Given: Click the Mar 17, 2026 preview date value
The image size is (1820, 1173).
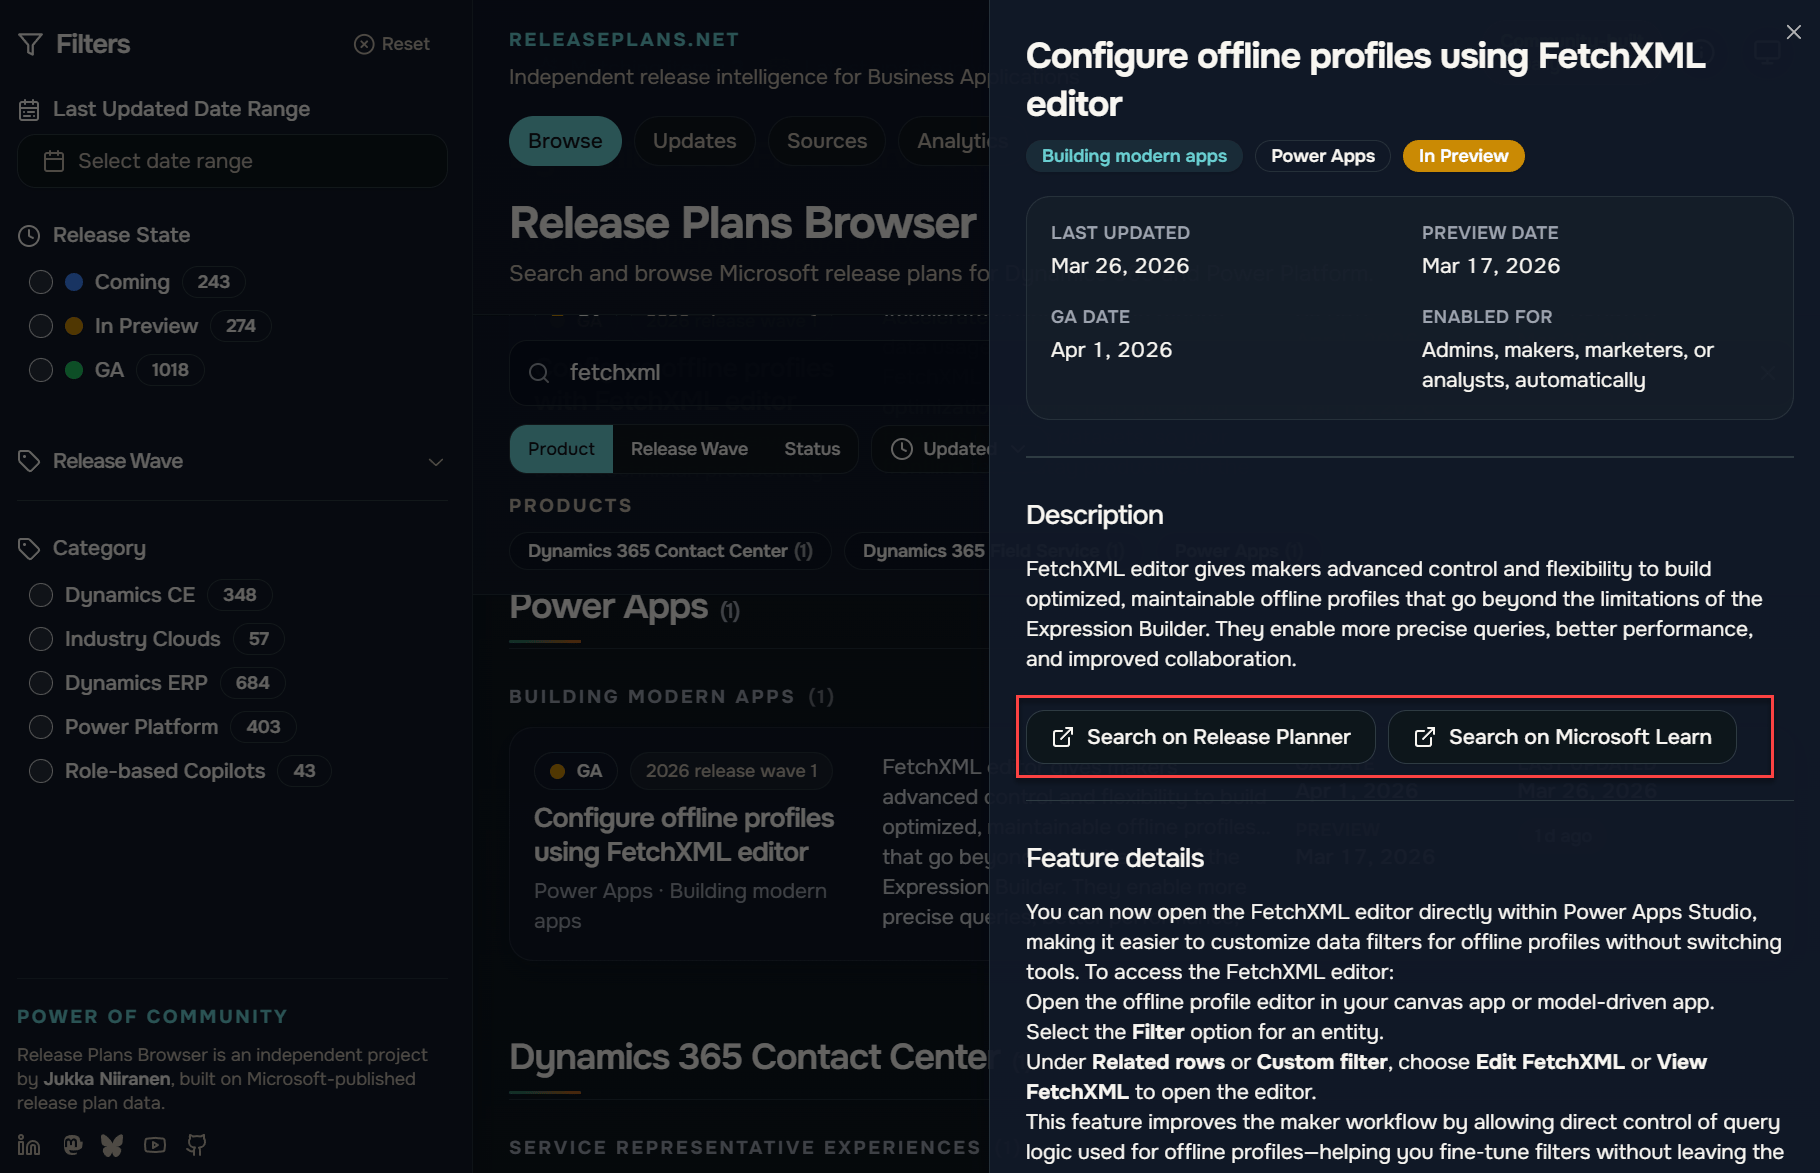Looking at the screenshot, I should click(x=1491, y=266).
